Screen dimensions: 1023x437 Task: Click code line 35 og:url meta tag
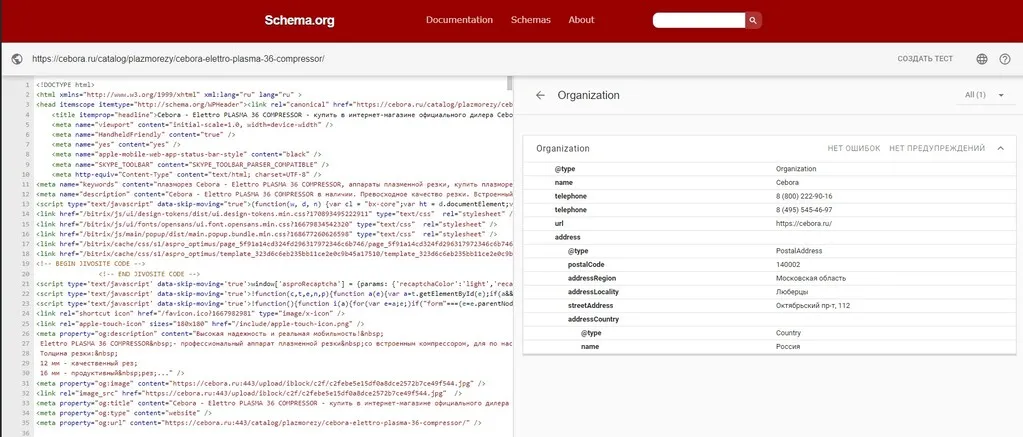258,423
